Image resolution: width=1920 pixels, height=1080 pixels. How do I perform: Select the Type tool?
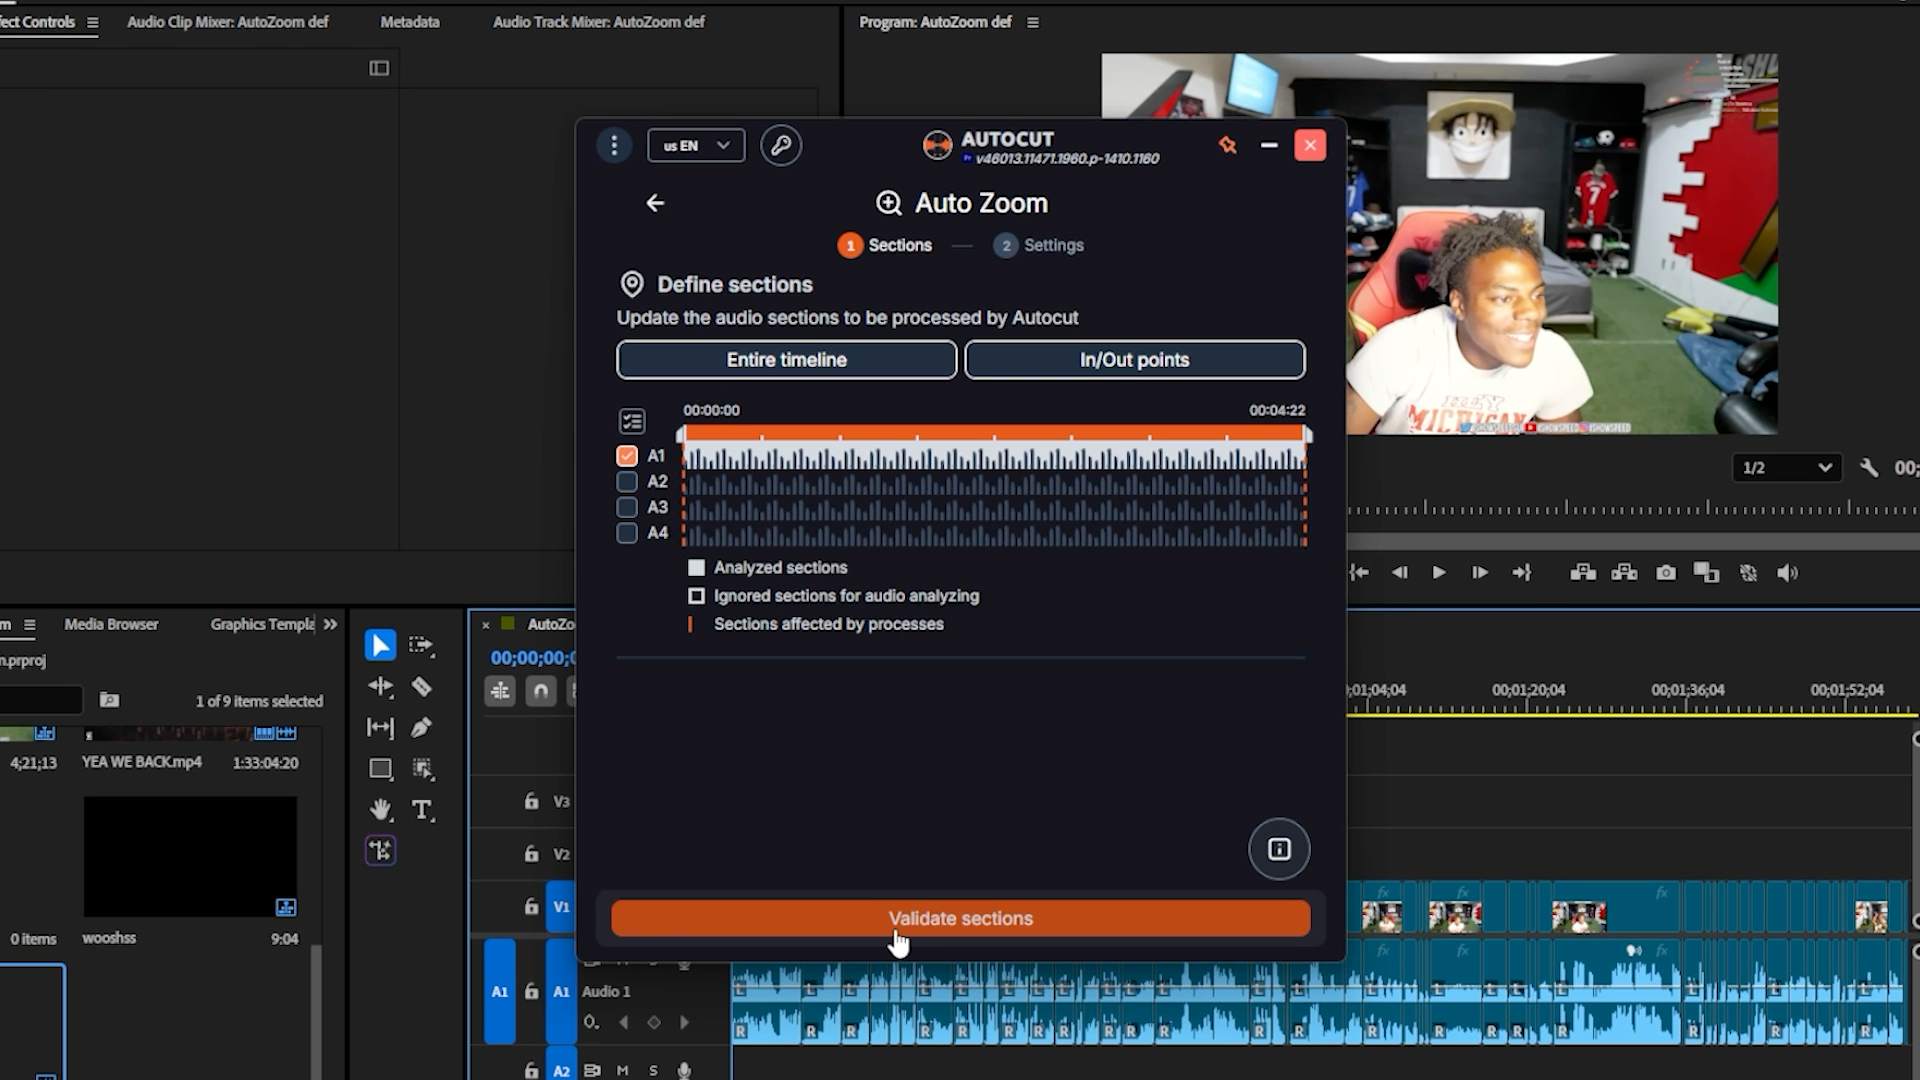(x=422, y=809)
